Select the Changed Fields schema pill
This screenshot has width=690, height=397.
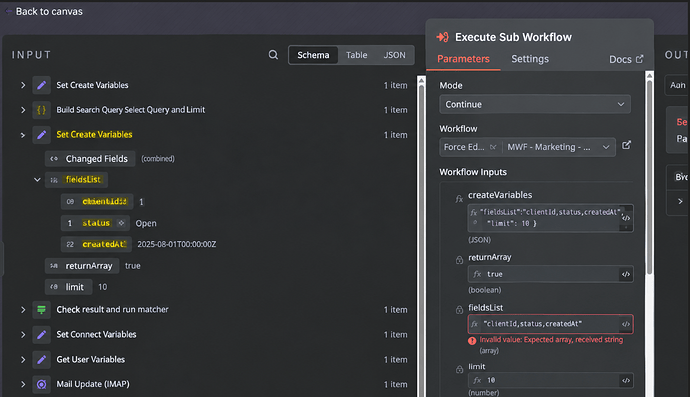point(90,159)
